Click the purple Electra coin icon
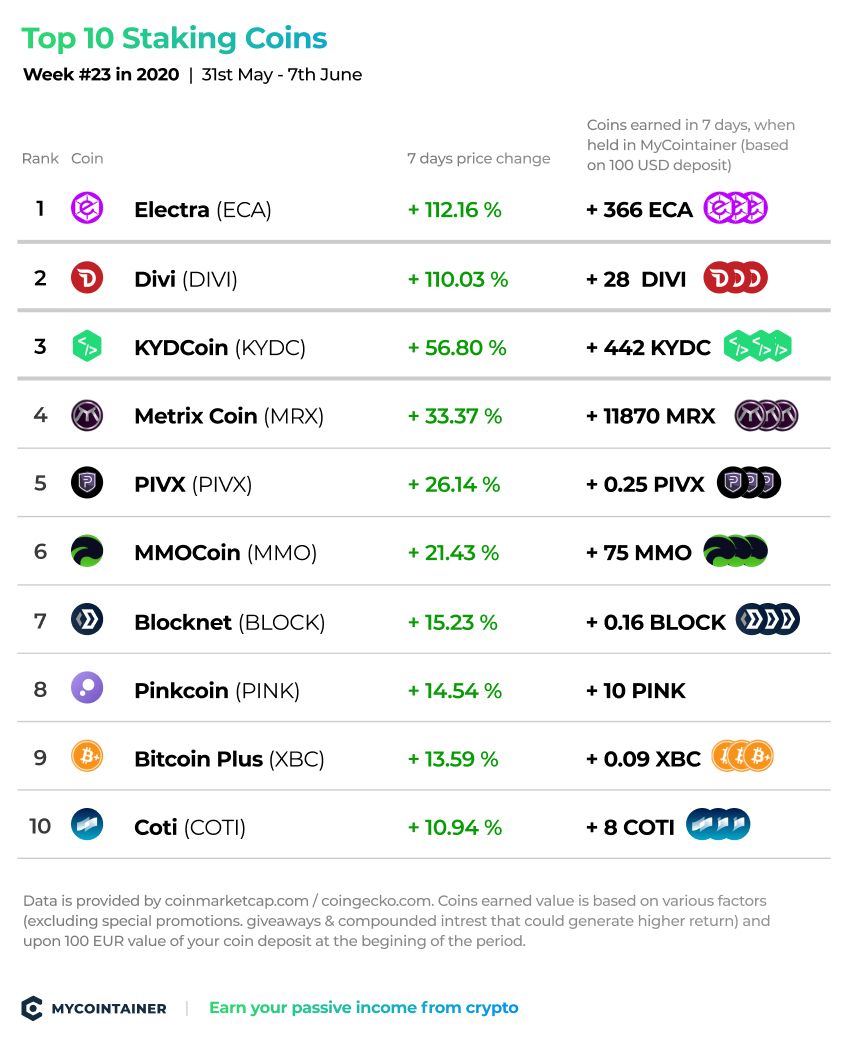 pyautogui.click(x=87, y=208)
